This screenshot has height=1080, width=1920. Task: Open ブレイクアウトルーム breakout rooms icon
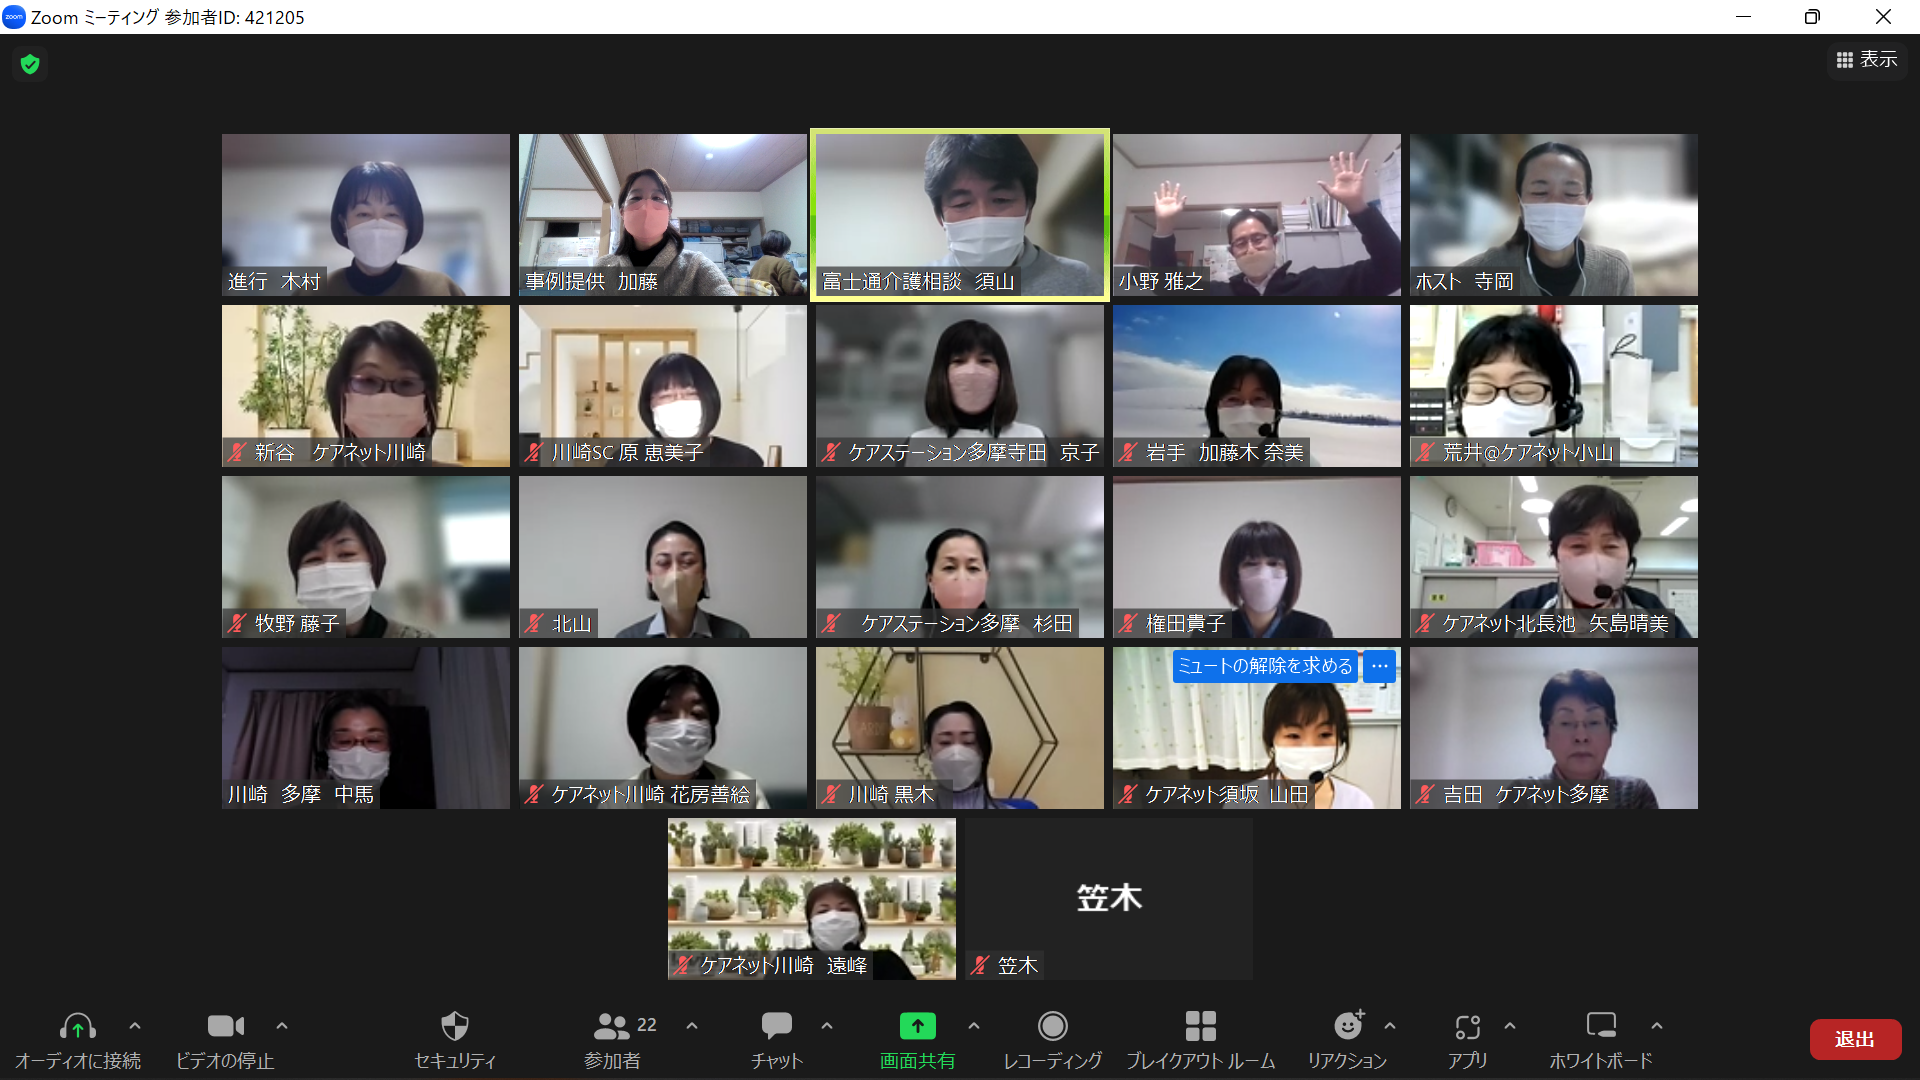pos(1201,1026)
